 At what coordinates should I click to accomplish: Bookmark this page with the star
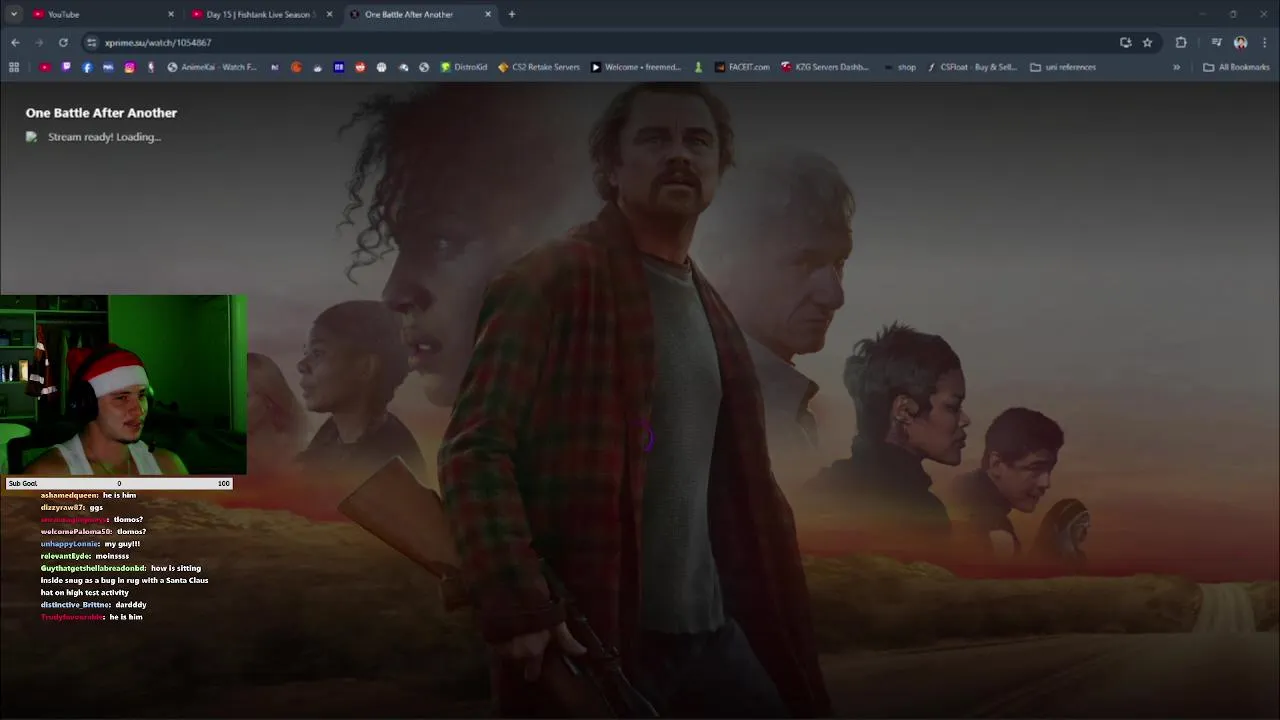[x=1147, y=42]
